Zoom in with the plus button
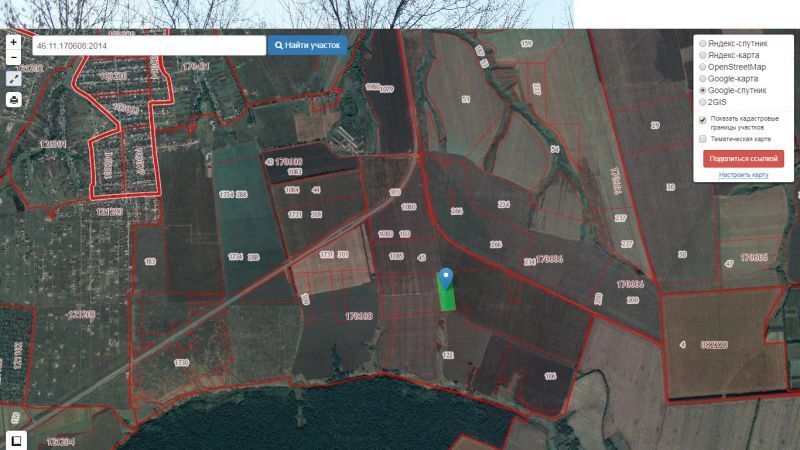Viewport: 800px width, 450px height. (x=13, y=42)
